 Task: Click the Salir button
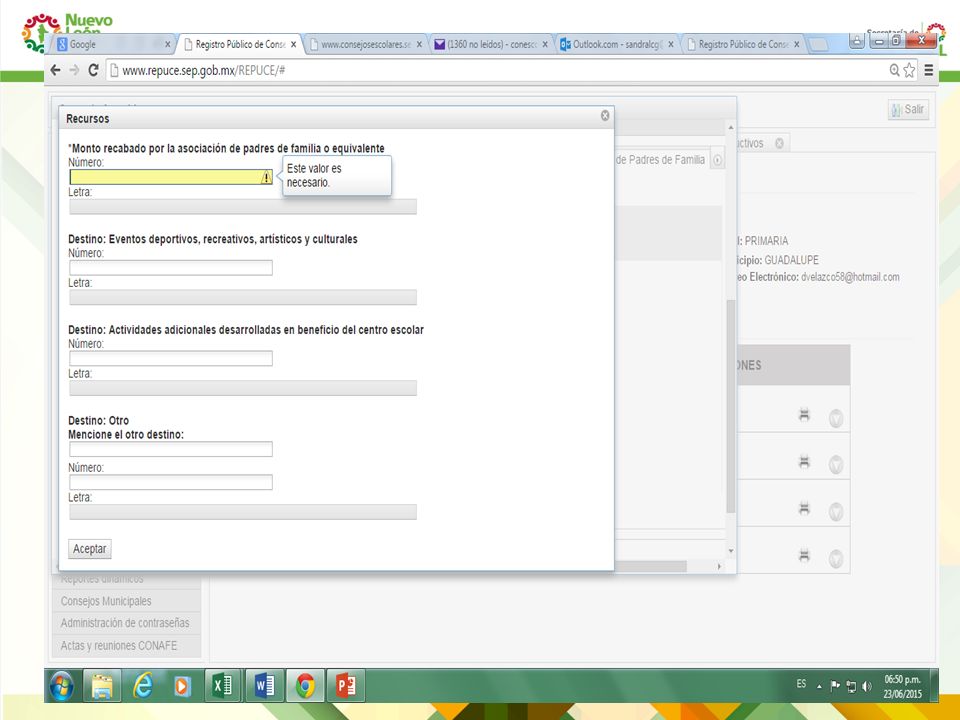point(909,110)
